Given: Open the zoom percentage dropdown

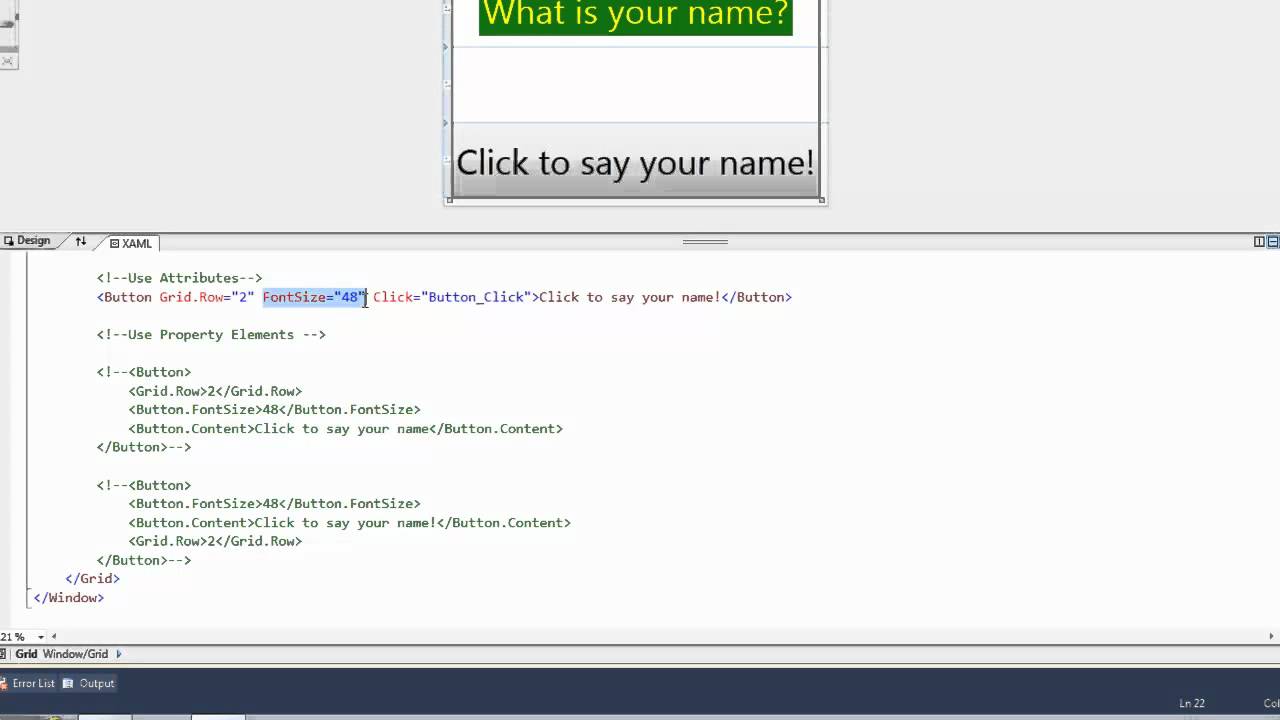Looking at the screenshot, I should (41, 637).
